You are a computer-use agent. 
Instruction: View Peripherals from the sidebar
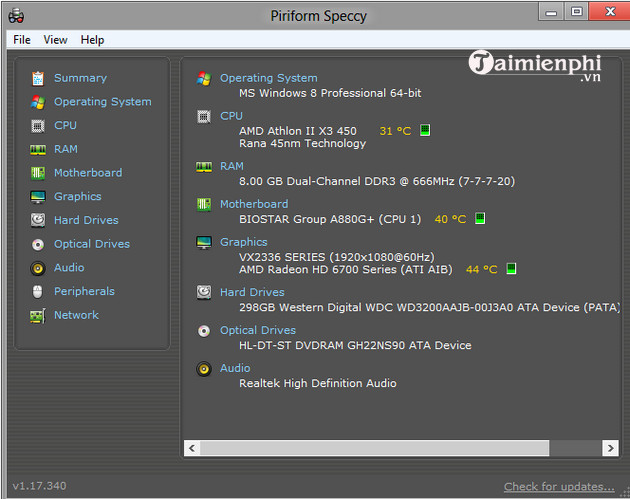[x=84, y=291]
